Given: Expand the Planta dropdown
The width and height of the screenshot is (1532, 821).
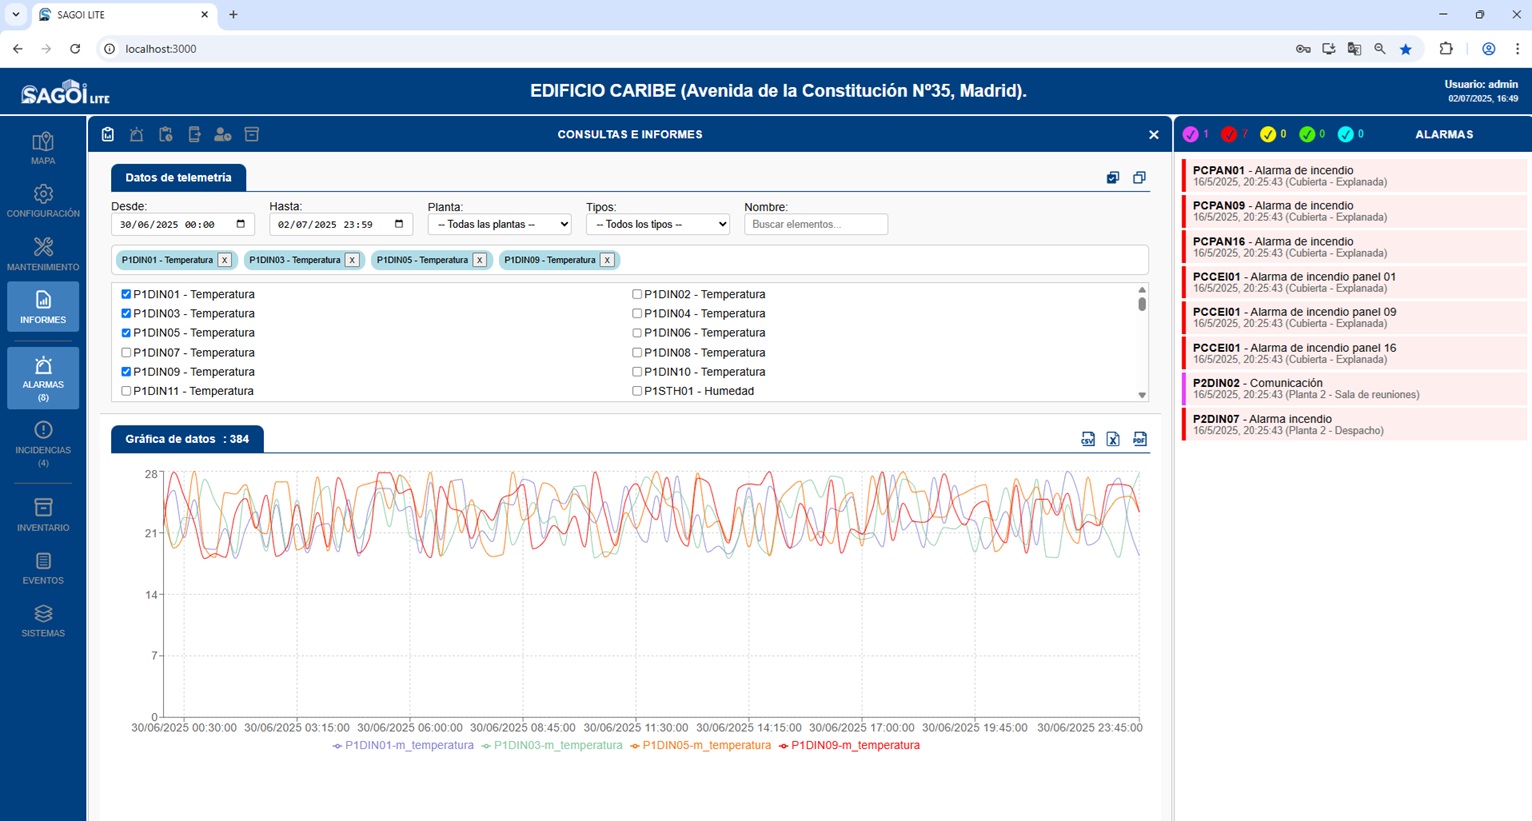Looking at the screenshot, I should (499, 225).
